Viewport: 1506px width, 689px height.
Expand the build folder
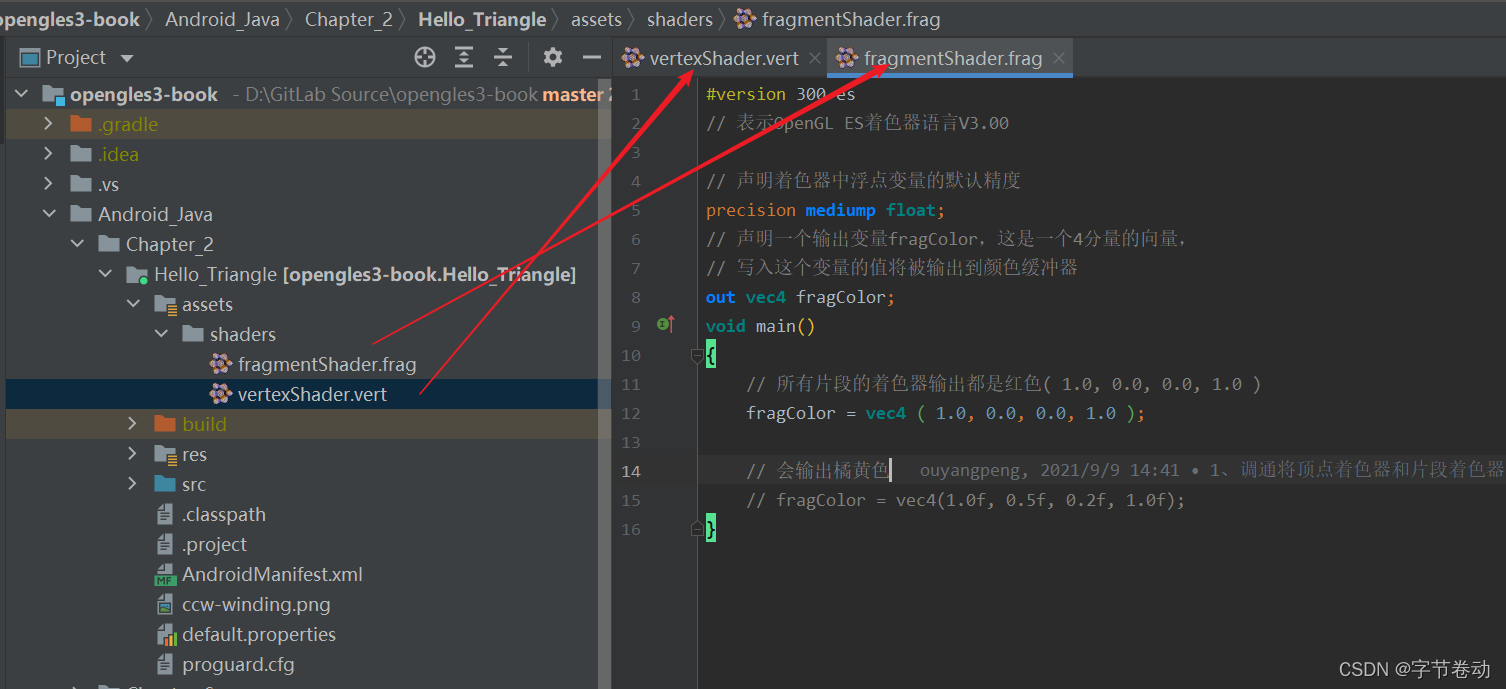(x=133, y=424)
